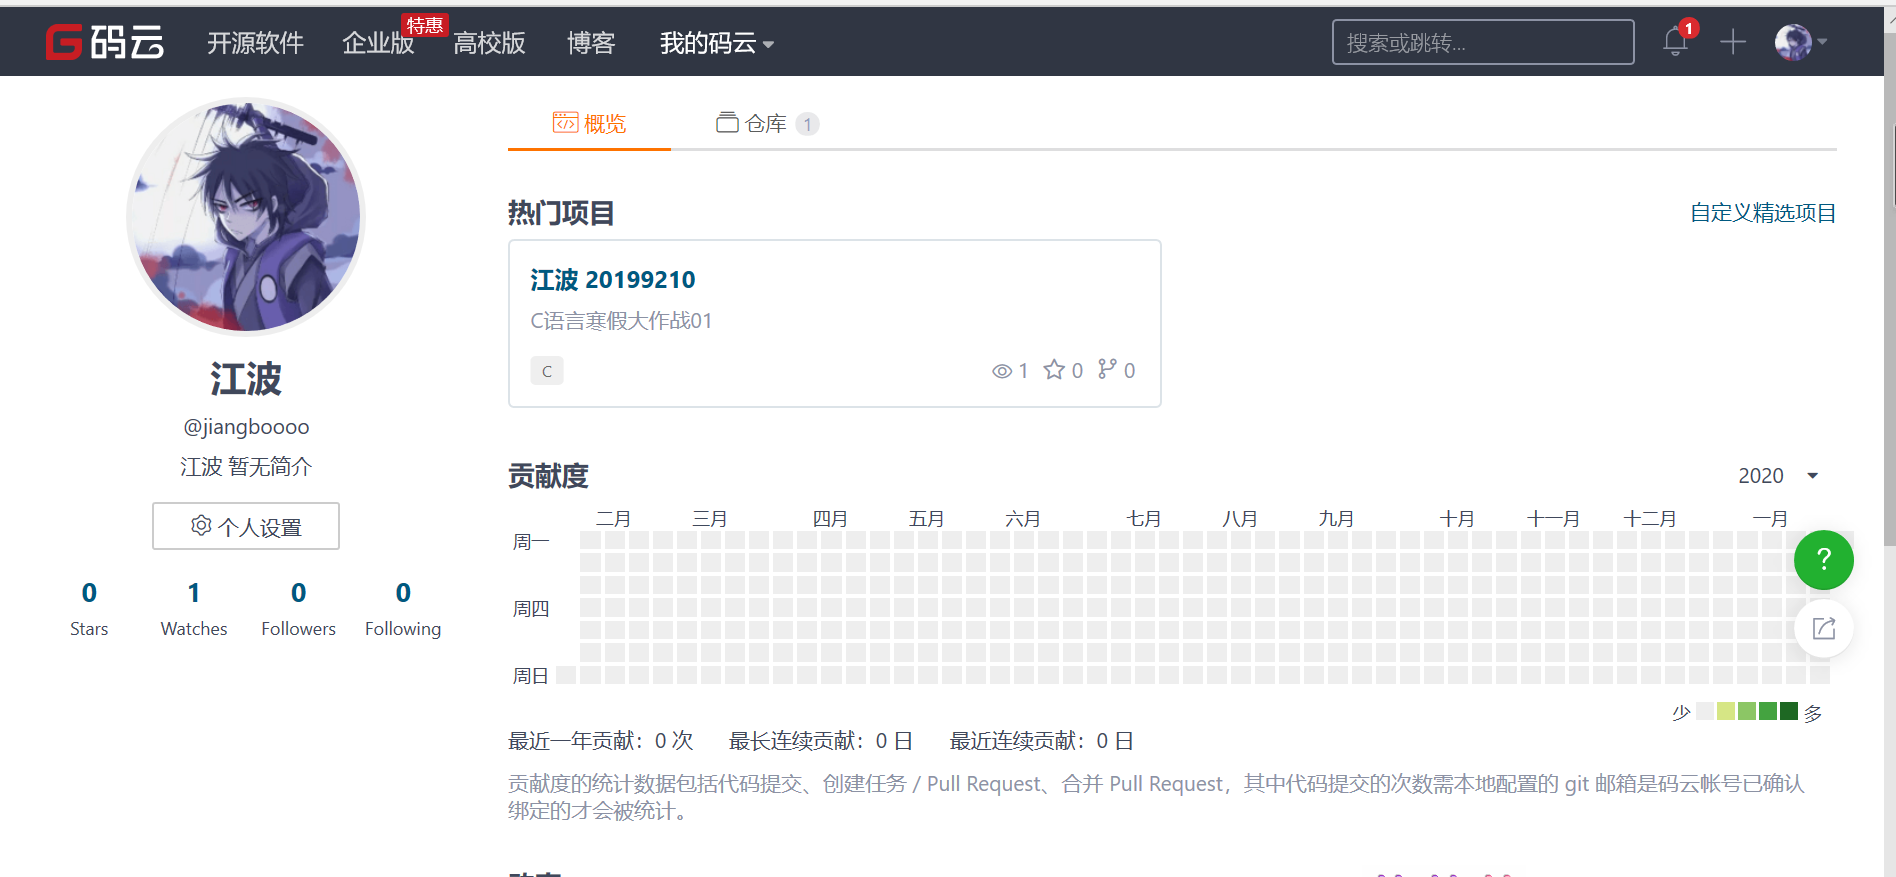Switch to the 概览 tab
Image resolution: width=1896 pixels, height=877 pixels.
point(589,123)
